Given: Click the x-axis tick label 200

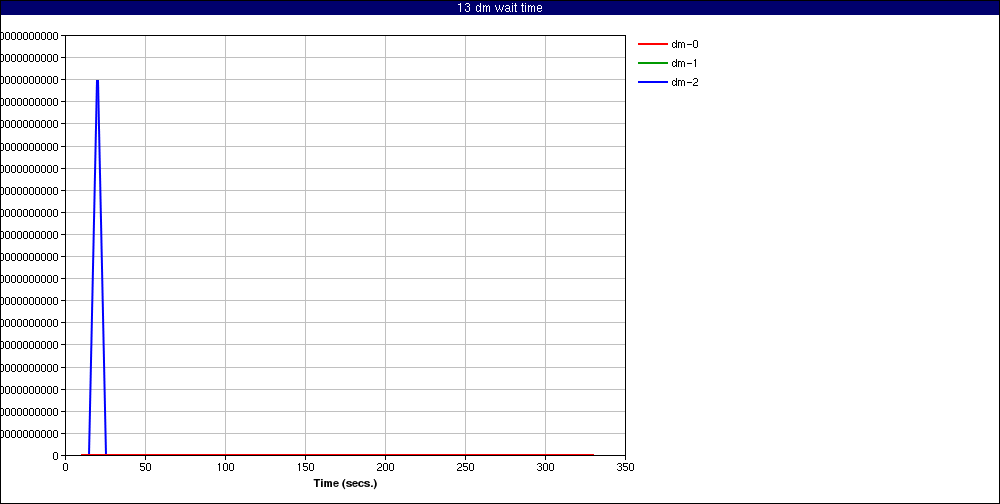Looking at the screenshot, I should [385, 467].
